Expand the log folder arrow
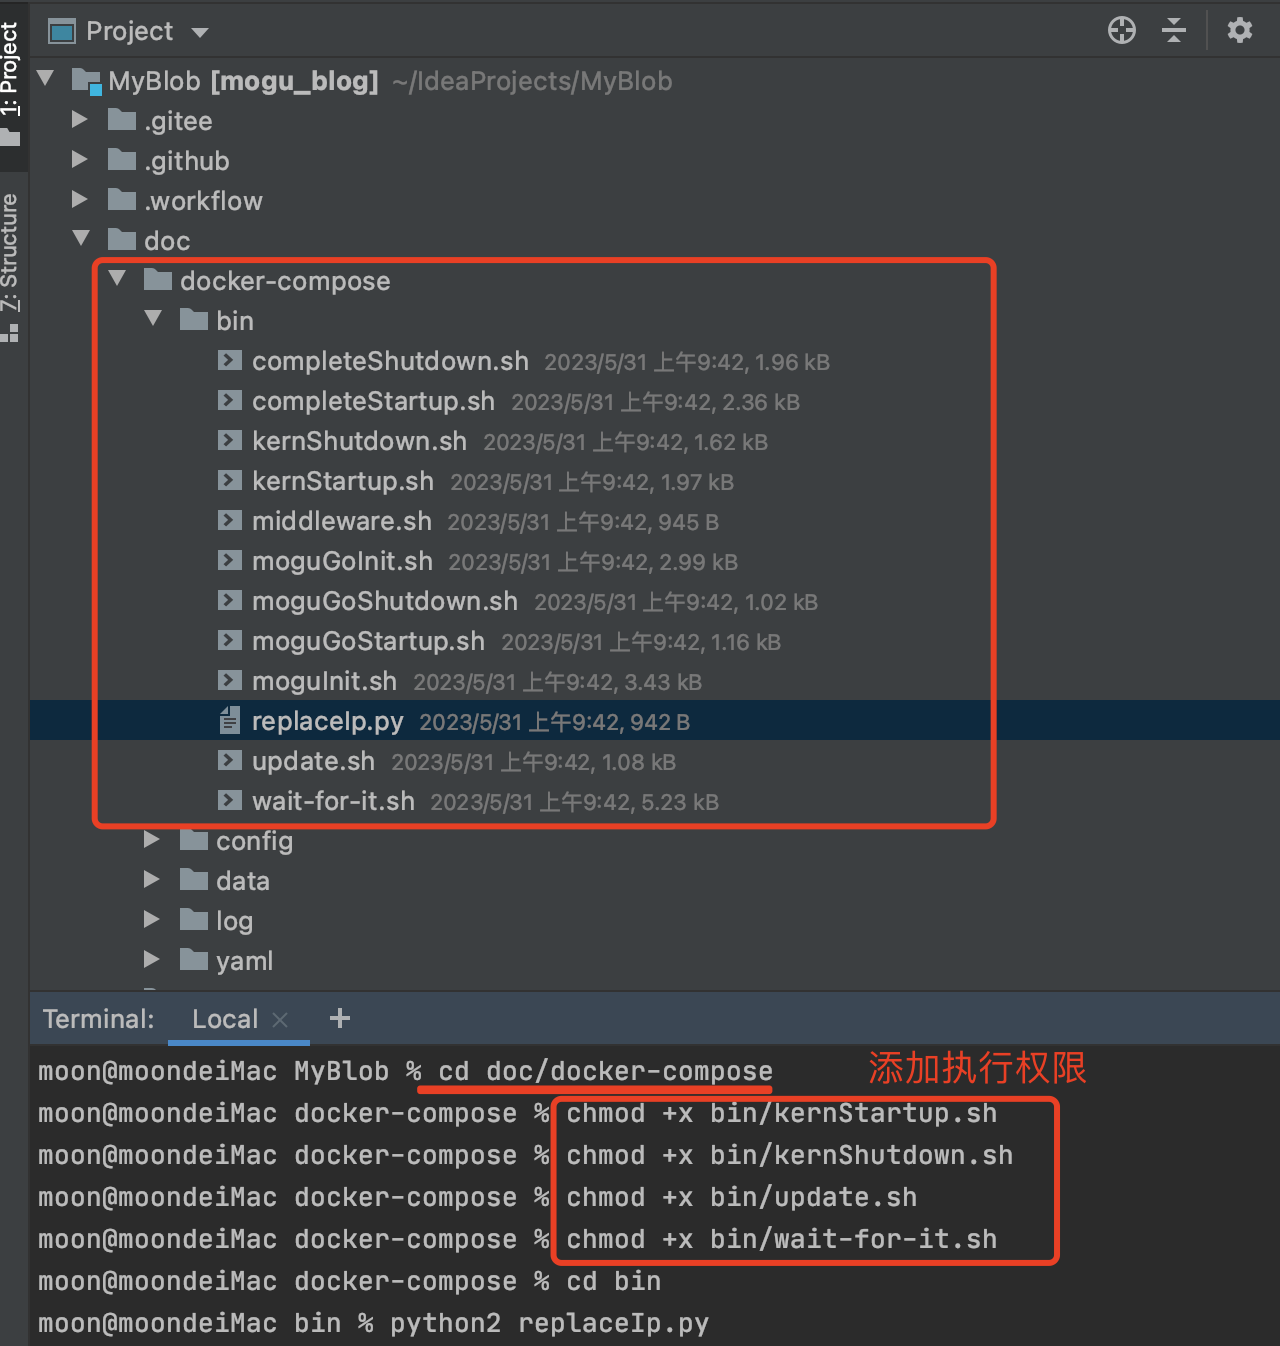This screenshot has width=1280, height=1346. tap(152, 920)
